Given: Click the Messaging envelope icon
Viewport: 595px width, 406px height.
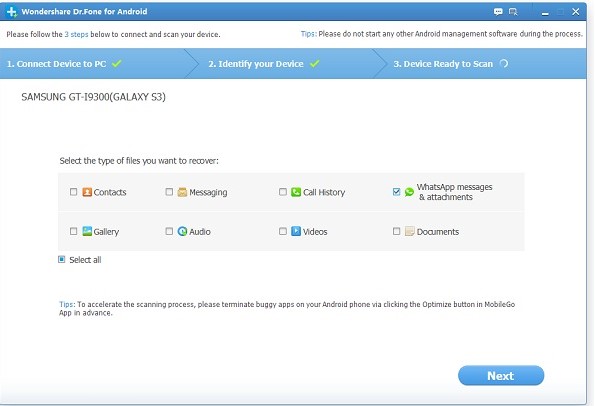Looking at the screenshot, I should pyautogui.click(x=182, y=192).
